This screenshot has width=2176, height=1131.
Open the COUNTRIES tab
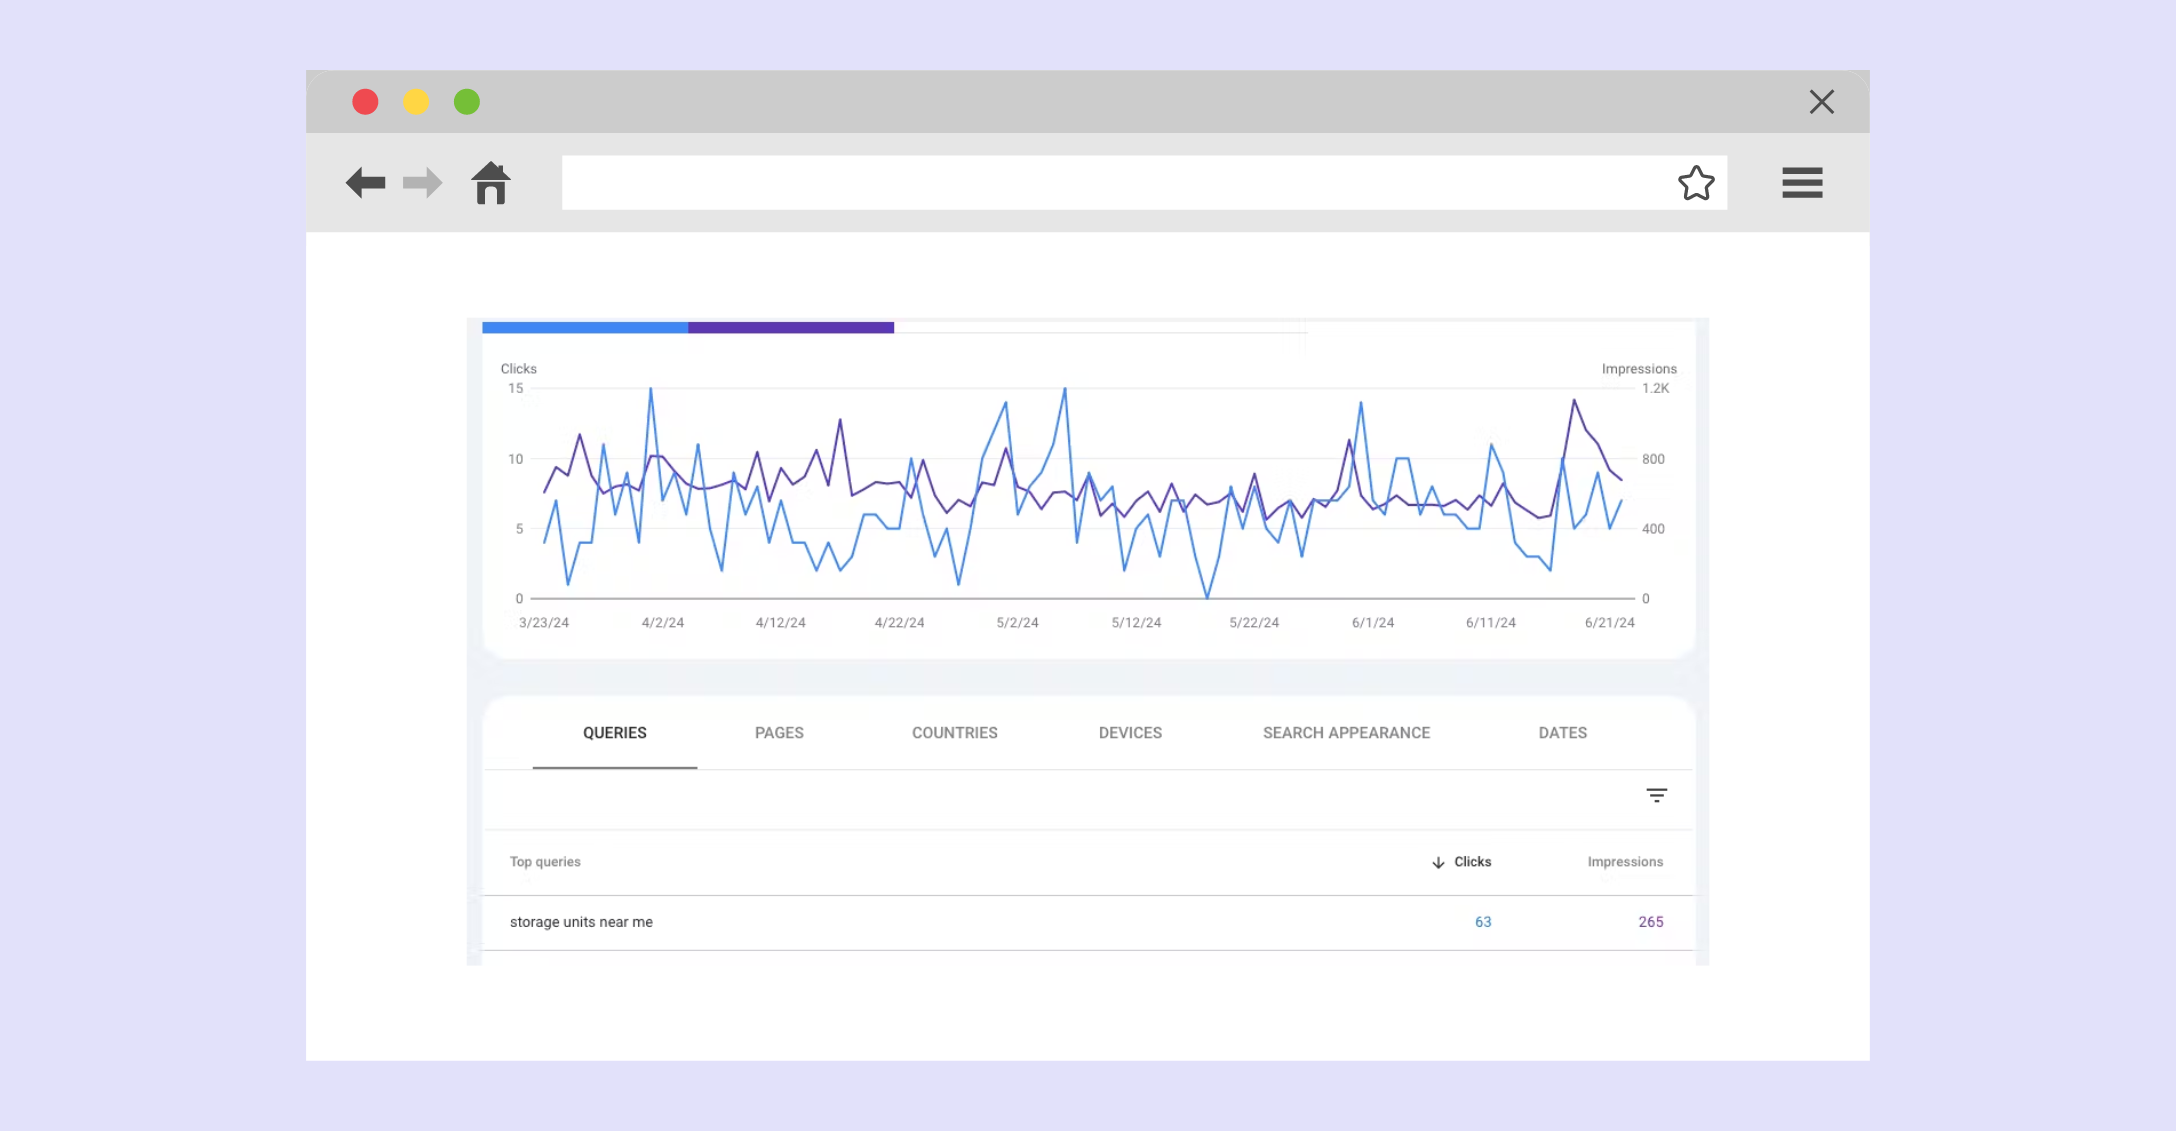point(955,733)
